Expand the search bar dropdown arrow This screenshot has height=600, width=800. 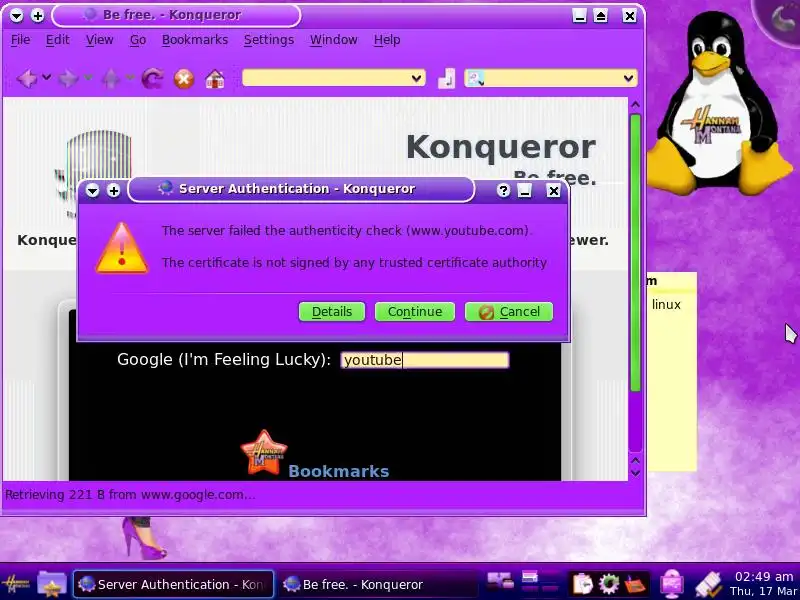click(628, 79)
